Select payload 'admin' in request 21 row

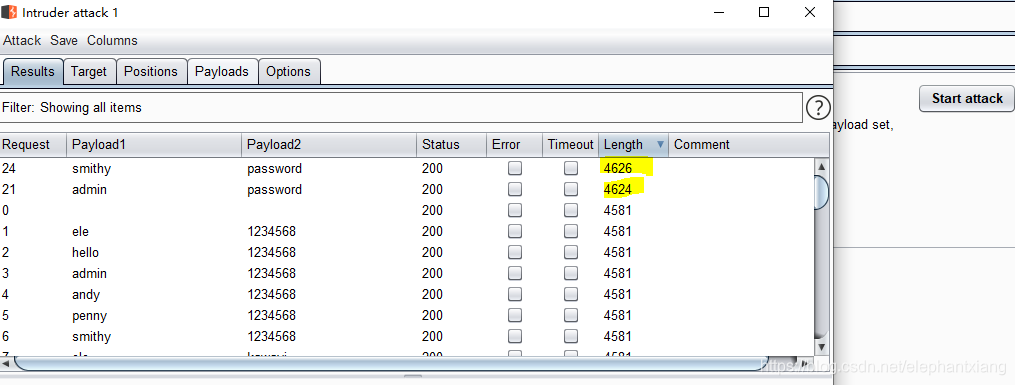coord(89,190)
